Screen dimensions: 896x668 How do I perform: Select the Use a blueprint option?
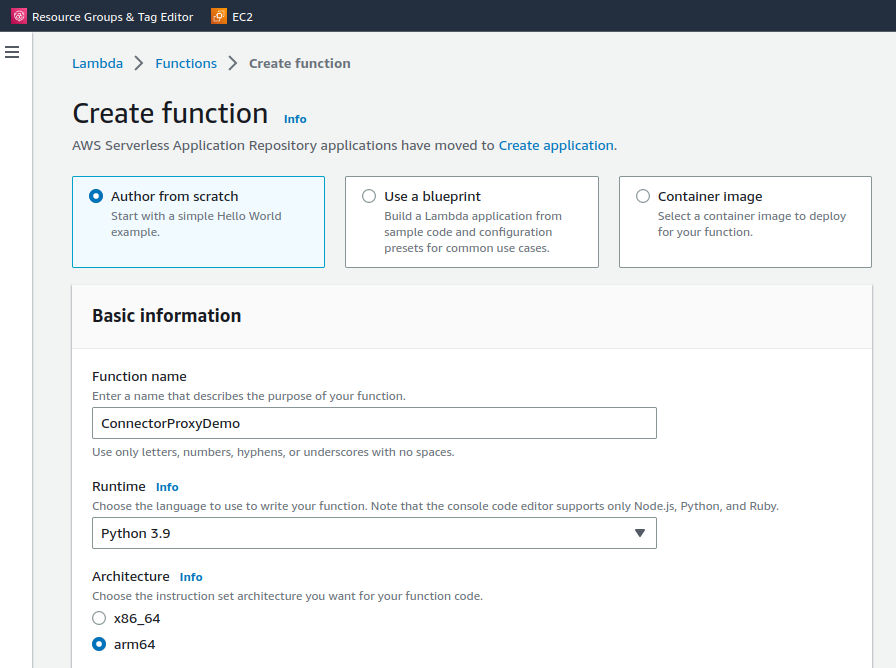pos(369,197)
